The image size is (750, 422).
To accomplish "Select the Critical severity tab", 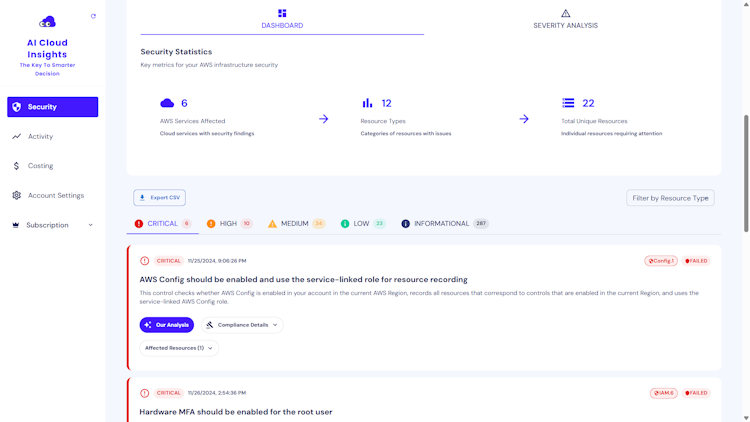I will pos(163,223).
